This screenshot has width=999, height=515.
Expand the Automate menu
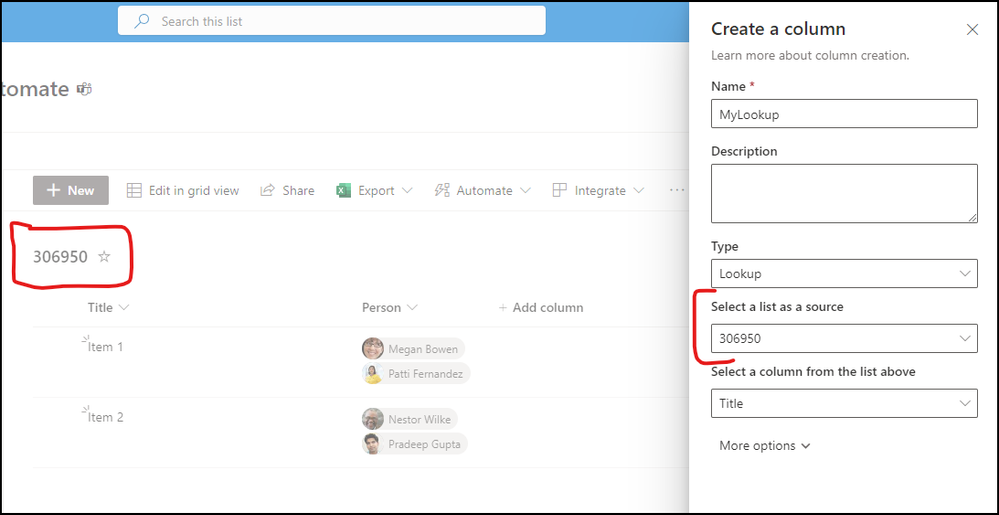pos(482,190)
